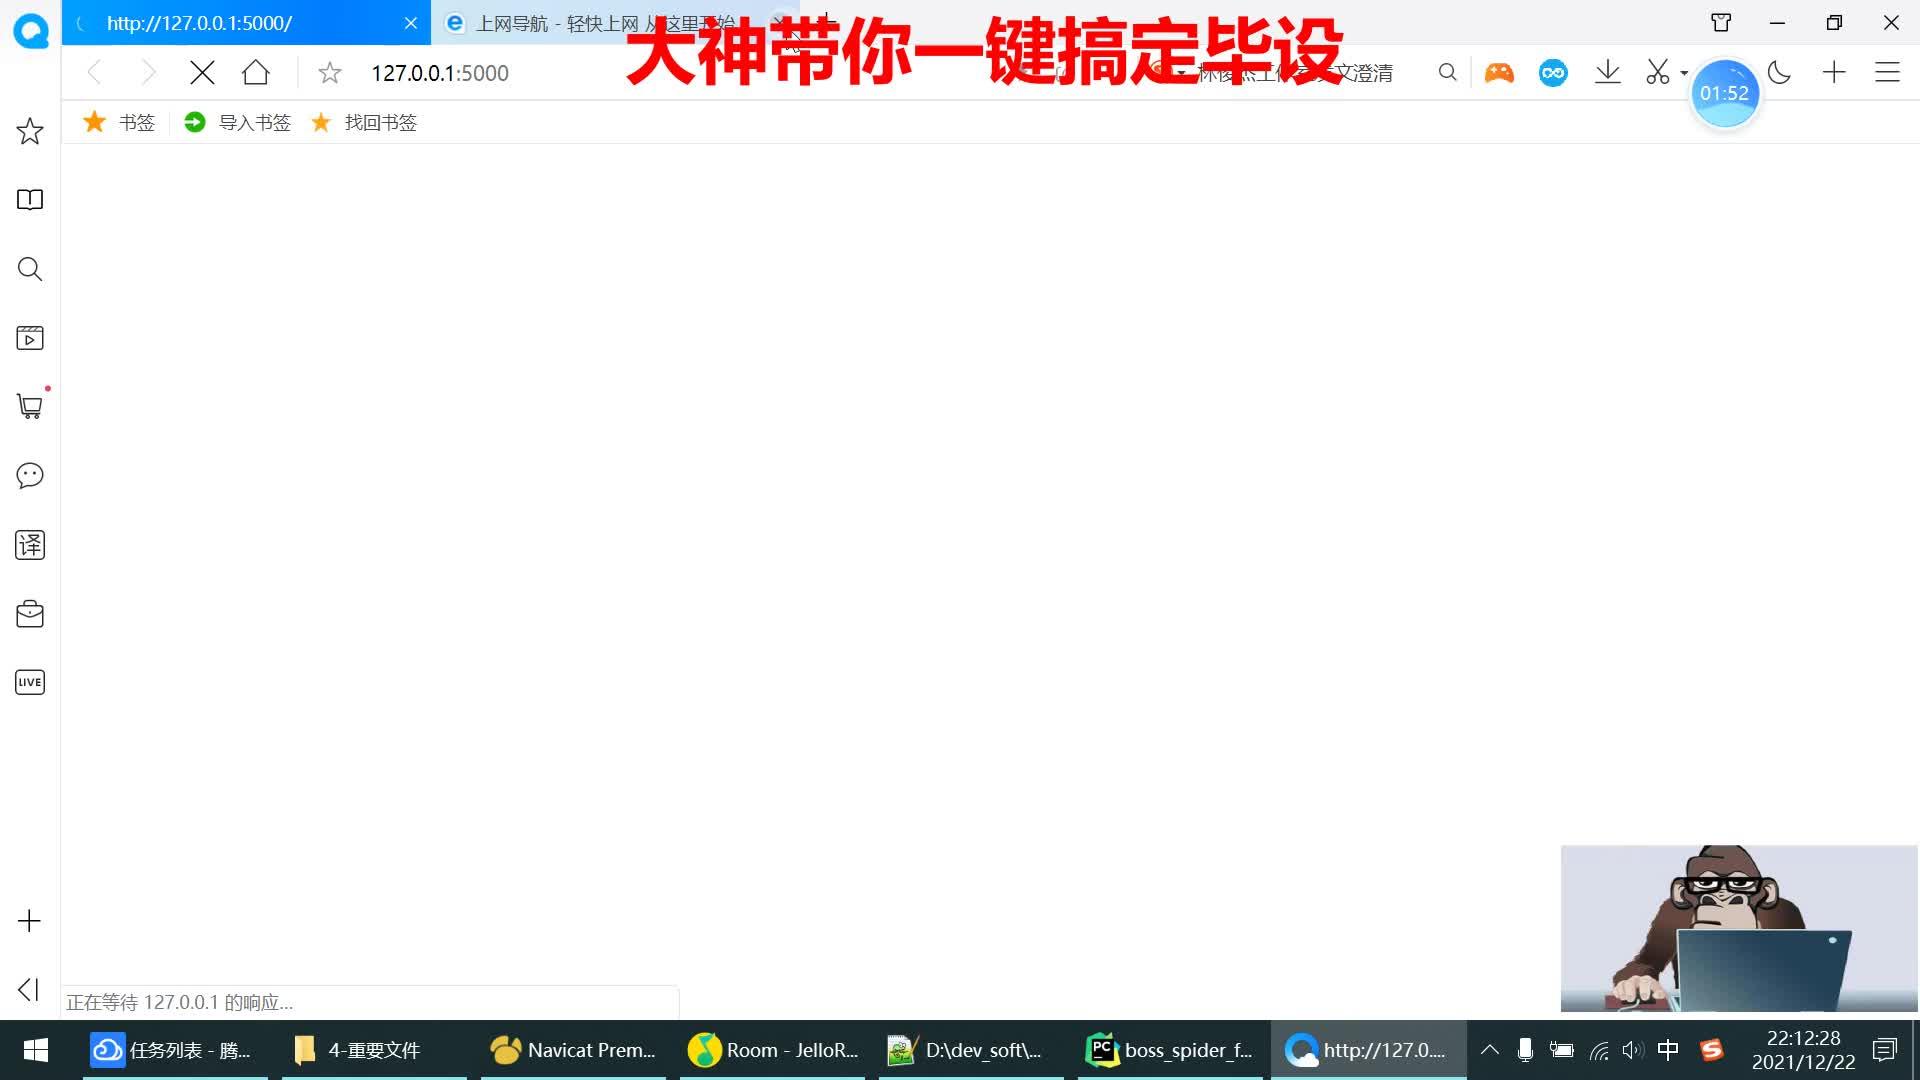Open the hamburger main menu
Viewport: 1920px width, 1080px height.
[x=1887, y=73]
